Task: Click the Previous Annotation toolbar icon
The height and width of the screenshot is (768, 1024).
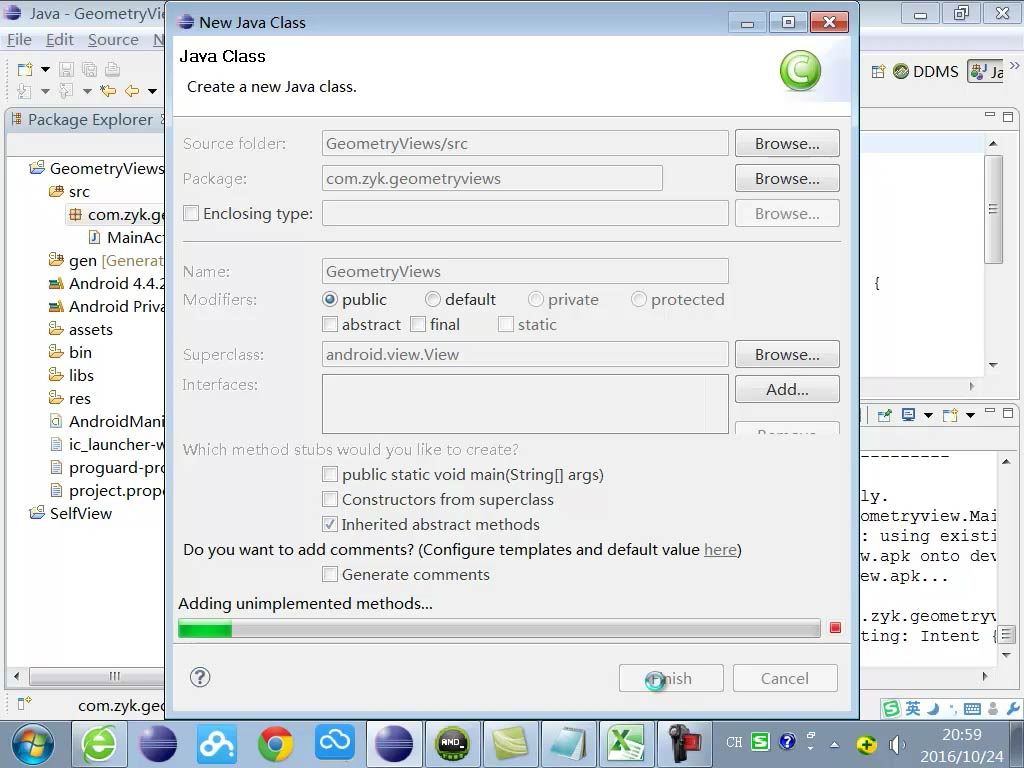Action: 66,91
